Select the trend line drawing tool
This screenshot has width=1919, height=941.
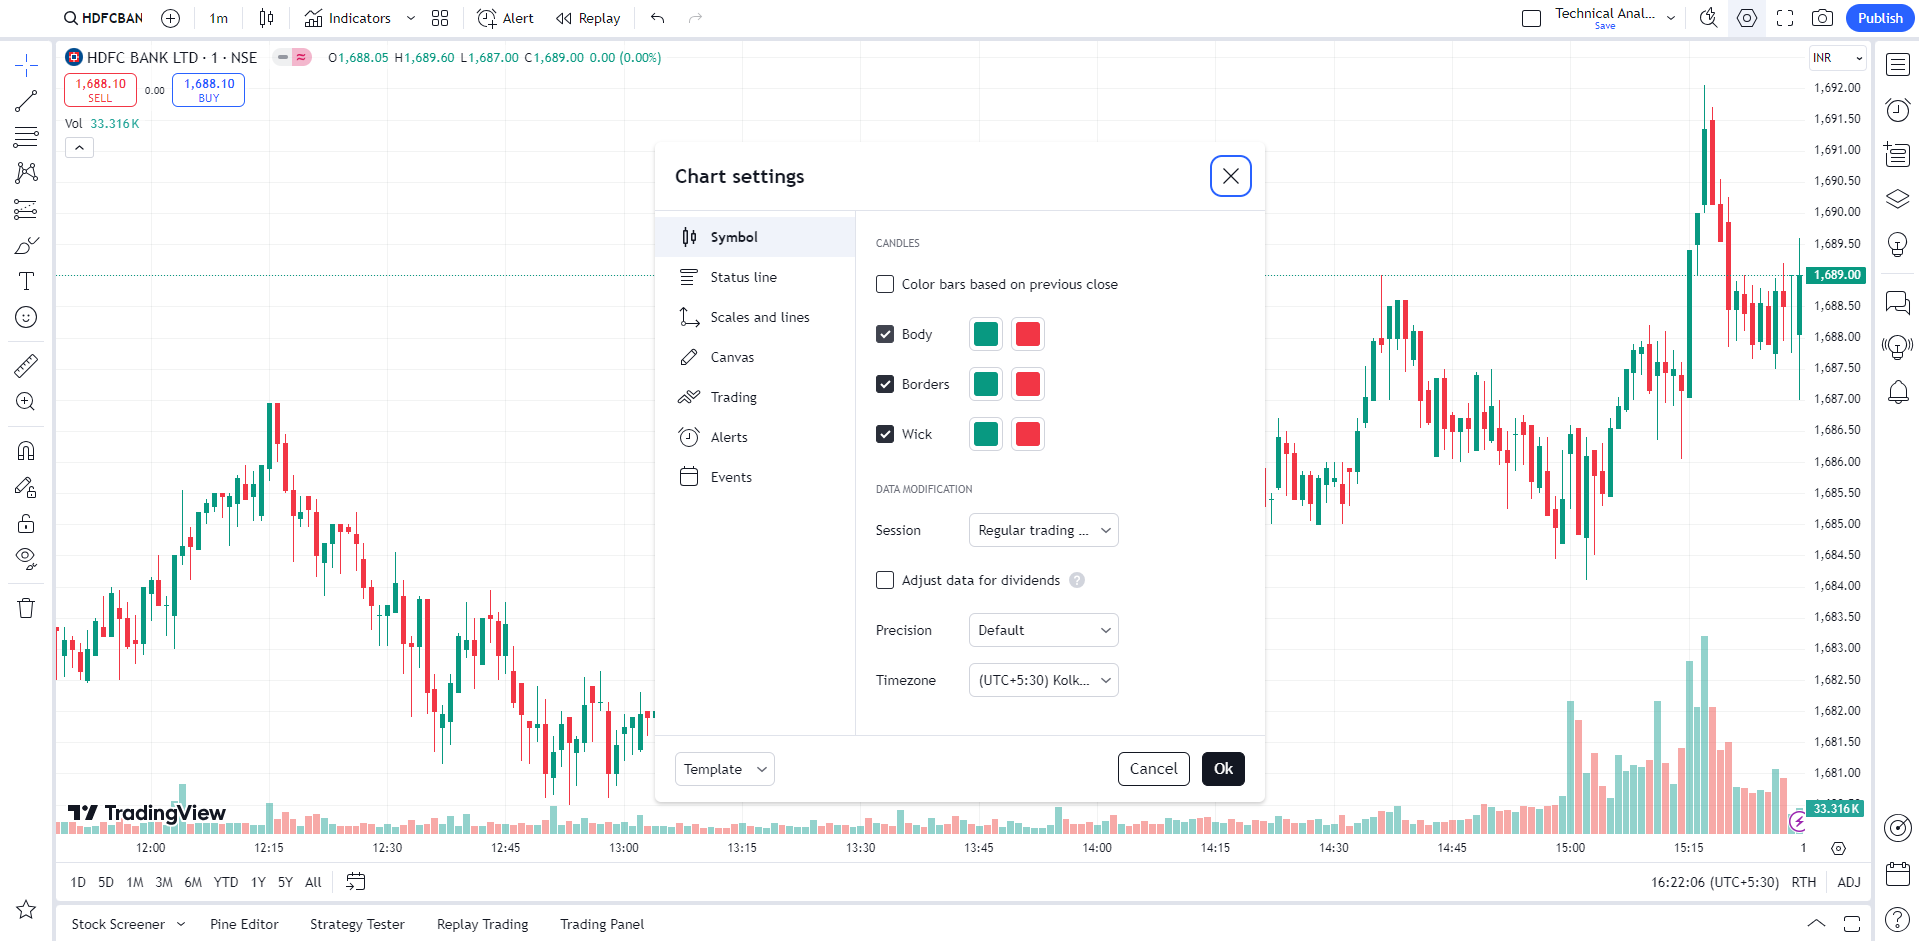26,101
